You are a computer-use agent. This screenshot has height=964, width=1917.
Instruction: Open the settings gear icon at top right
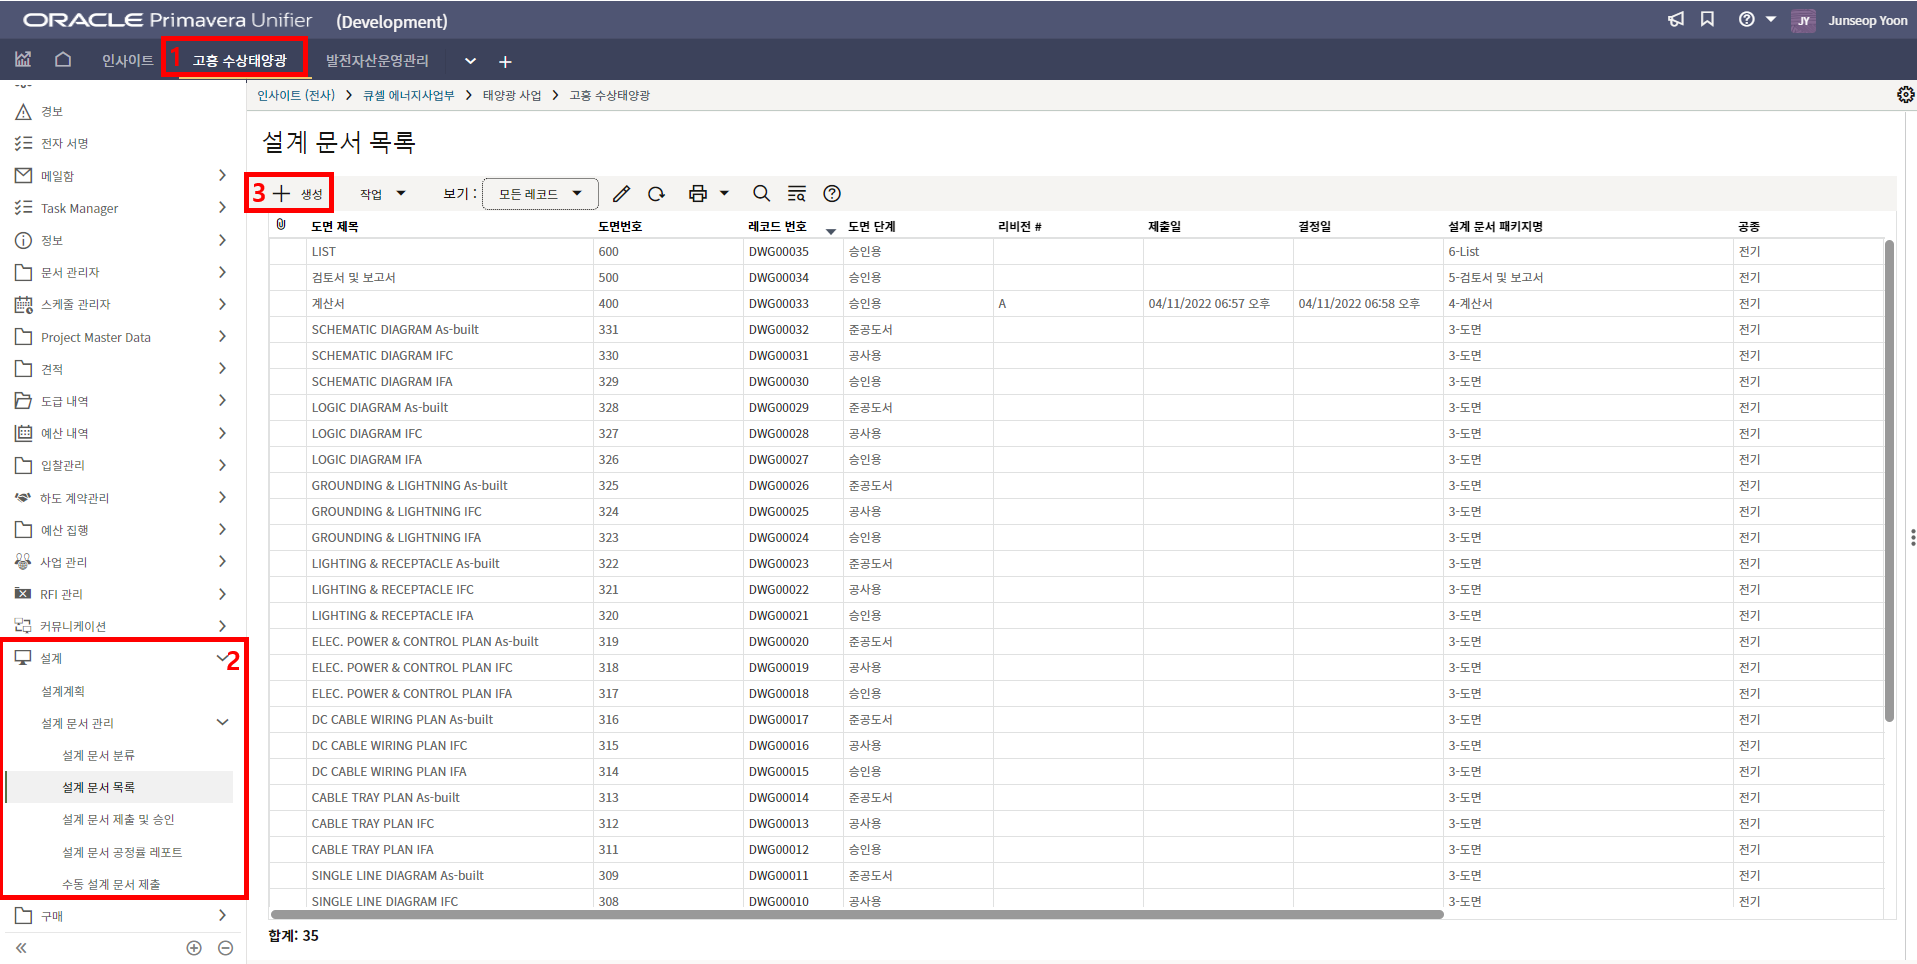1905,95
